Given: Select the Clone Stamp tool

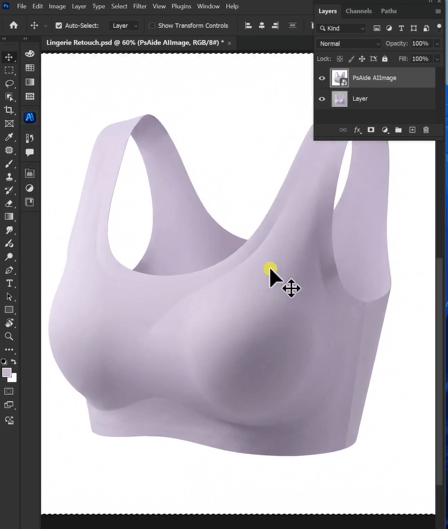Looking at the screenshot, I should [9, 177].
